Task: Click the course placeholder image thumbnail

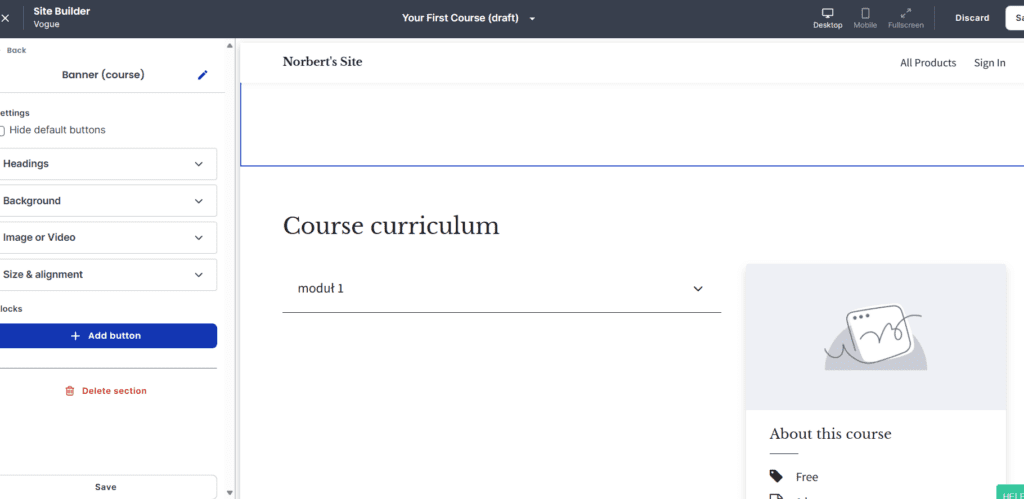Action: (875, 337)
